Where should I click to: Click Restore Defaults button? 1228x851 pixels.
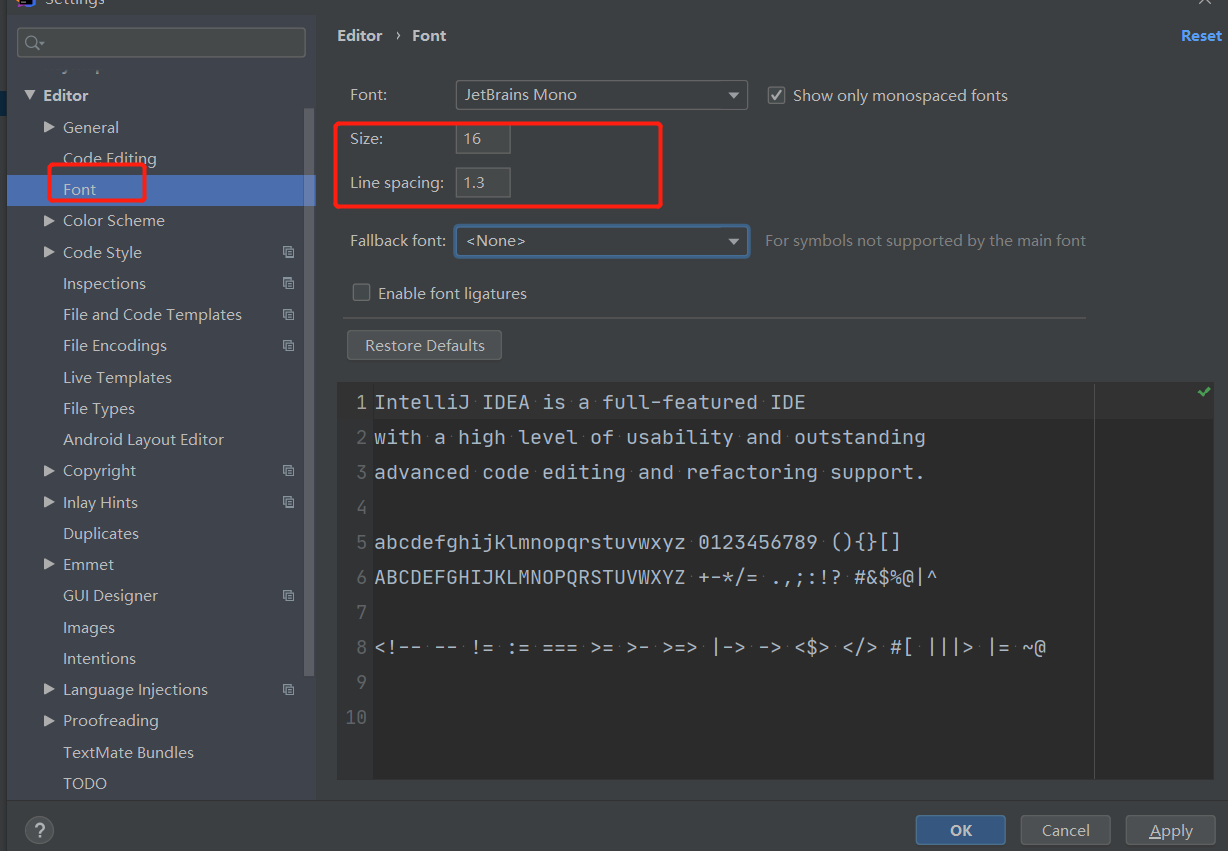click(425, 345)
